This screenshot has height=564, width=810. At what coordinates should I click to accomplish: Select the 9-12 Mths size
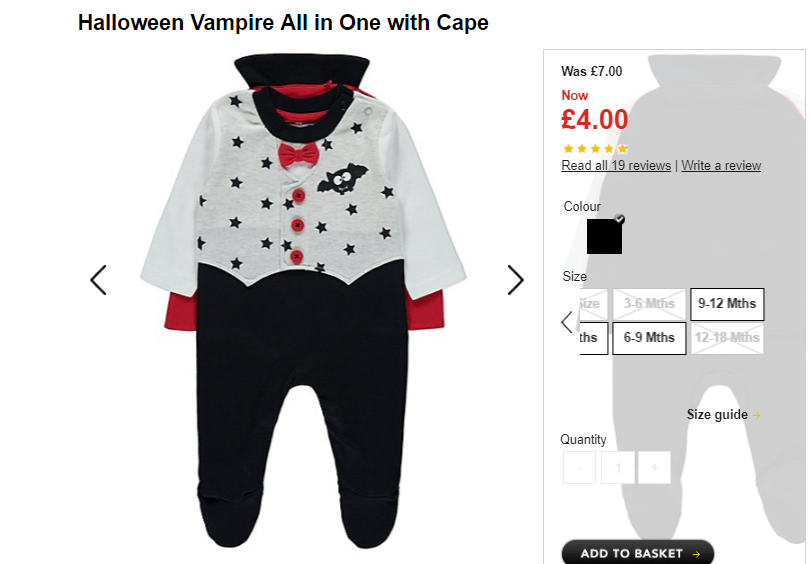pyautogui.click(x=727, y=304)
